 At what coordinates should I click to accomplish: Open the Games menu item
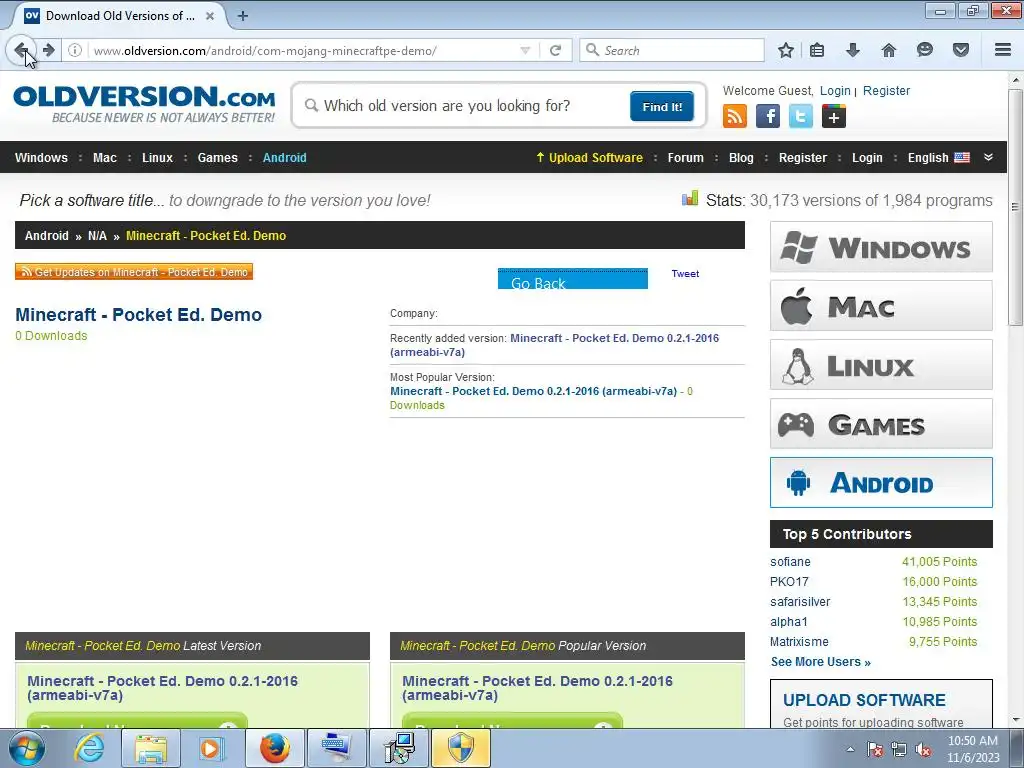tap(217, 157)
